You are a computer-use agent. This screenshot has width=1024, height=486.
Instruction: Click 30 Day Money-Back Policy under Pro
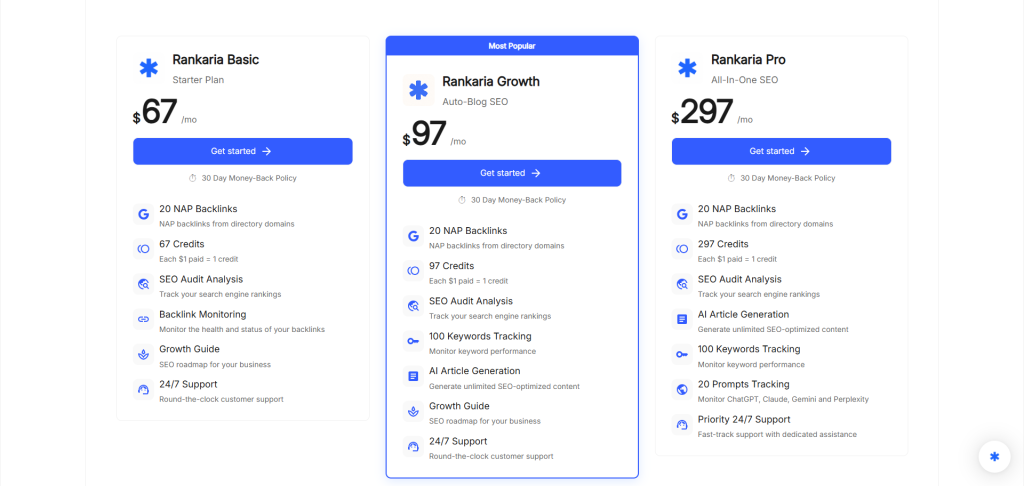pos(788,178)
